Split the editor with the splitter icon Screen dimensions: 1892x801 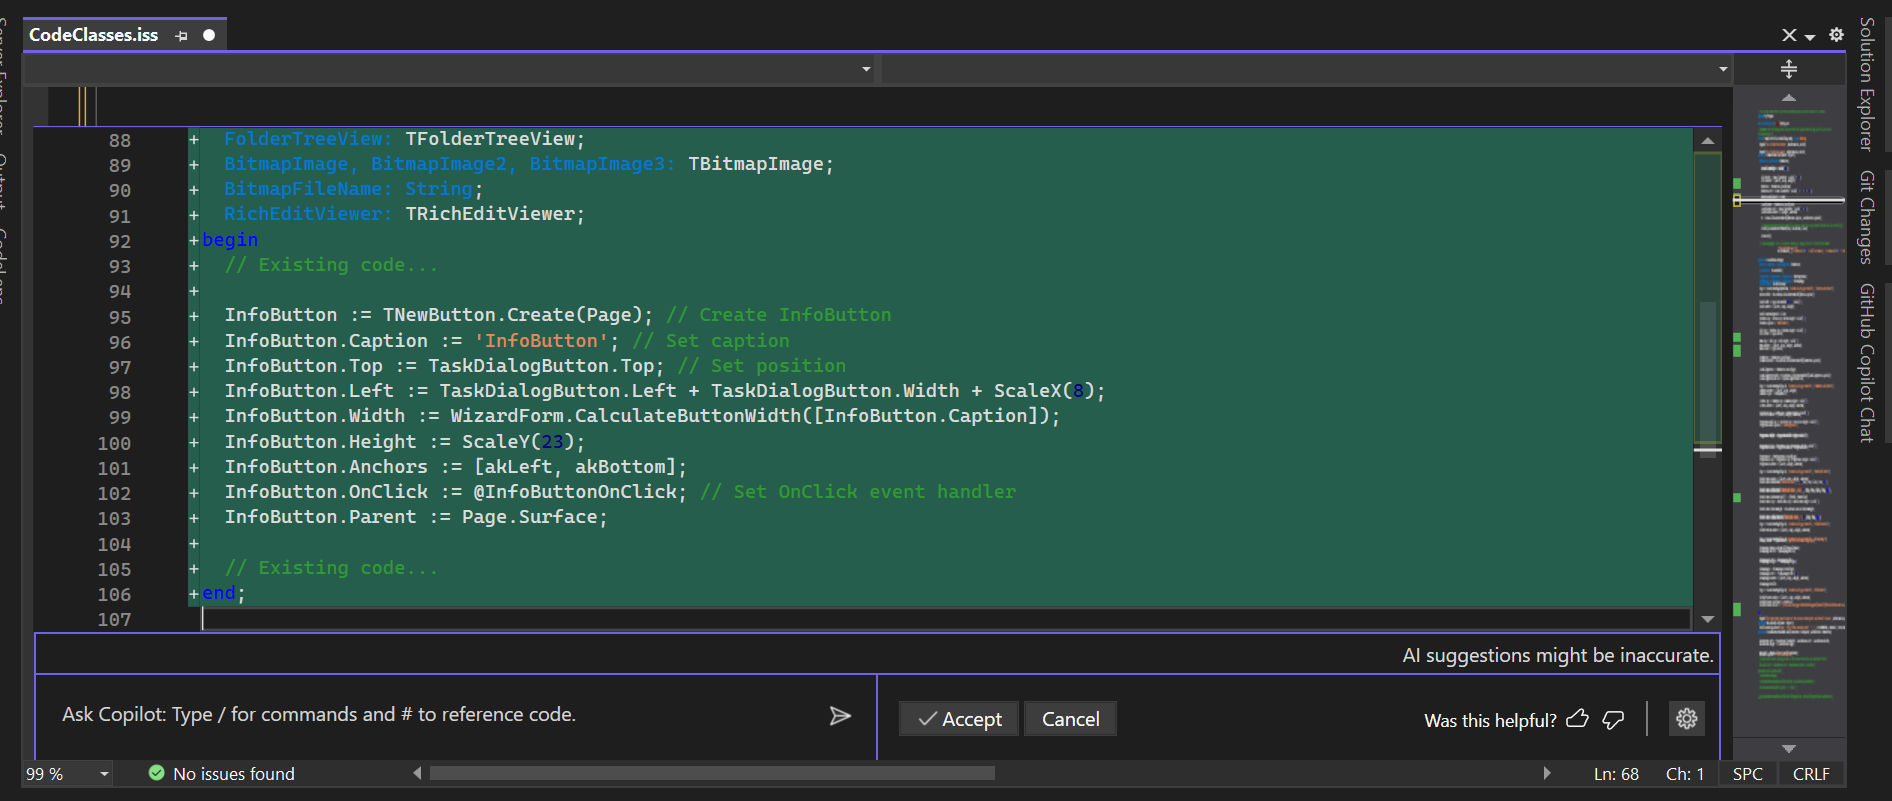[x=1789, y=69]
